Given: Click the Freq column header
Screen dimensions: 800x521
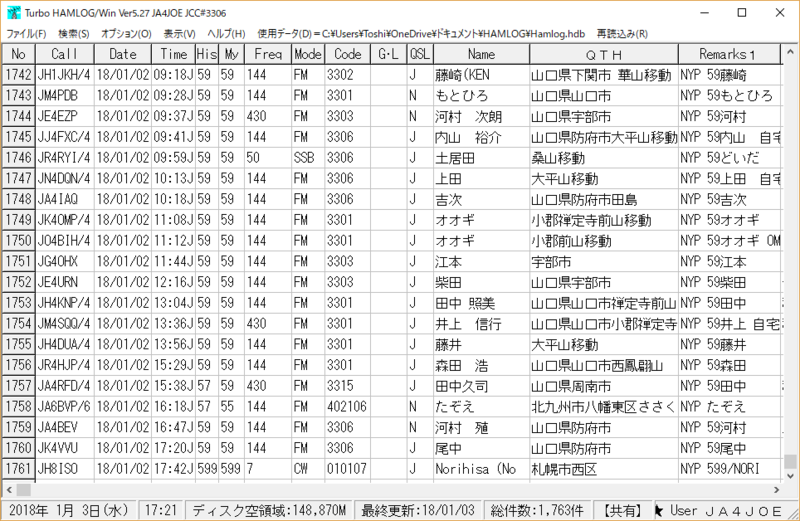Looking at the screenshot, I should 268,54.
